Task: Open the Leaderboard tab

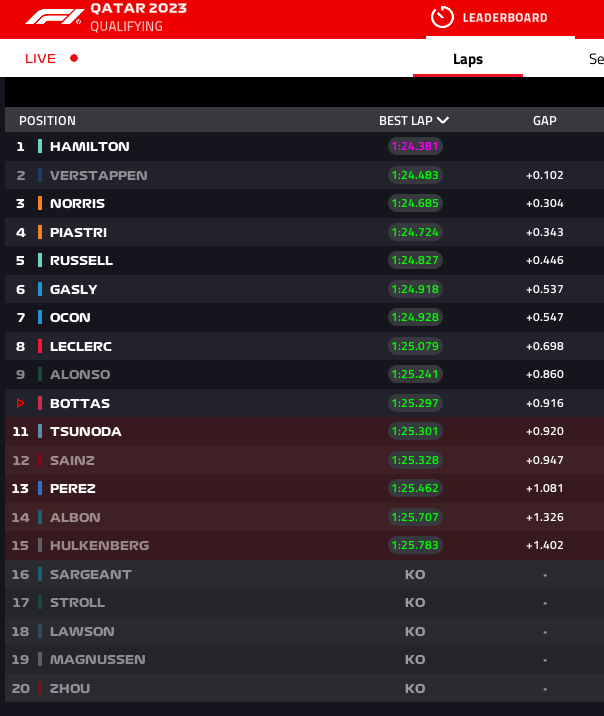Action: pos(504,17)
